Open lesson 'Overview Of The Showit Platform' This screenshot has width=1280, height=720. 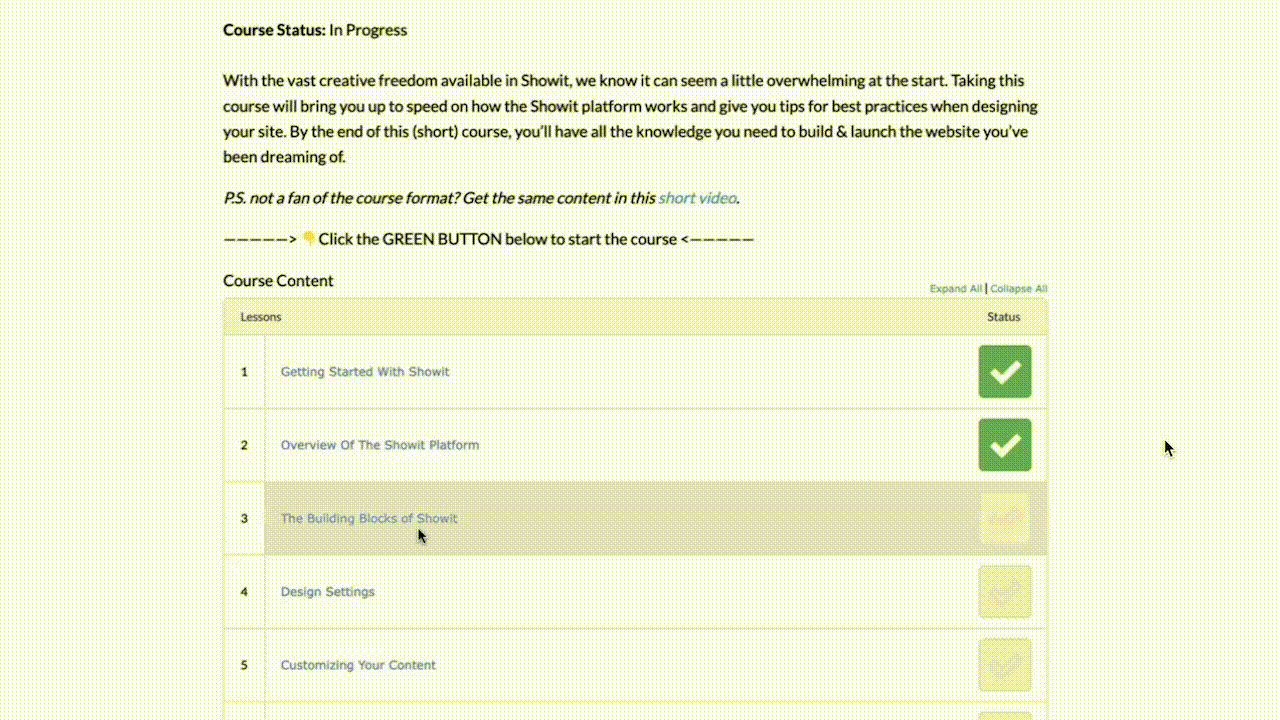(x=379, y=445)
